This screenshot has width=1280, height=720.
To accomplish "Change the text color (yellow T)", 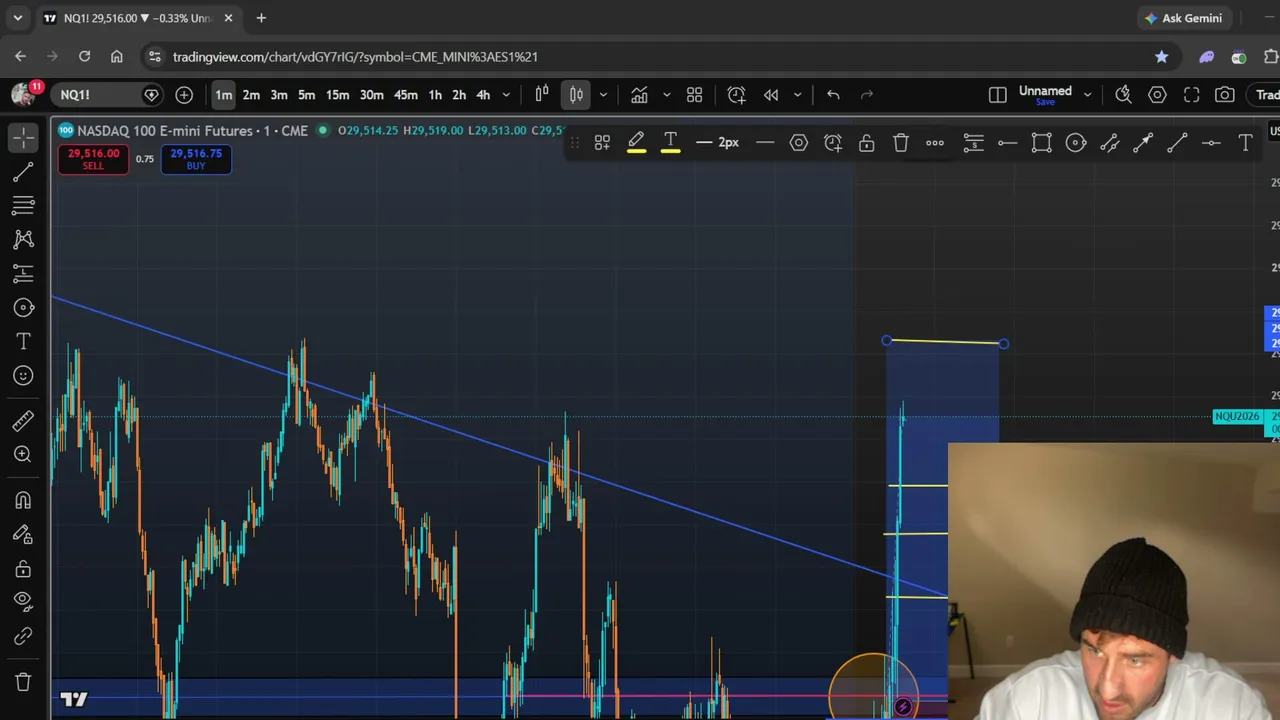I will (670, 143).
